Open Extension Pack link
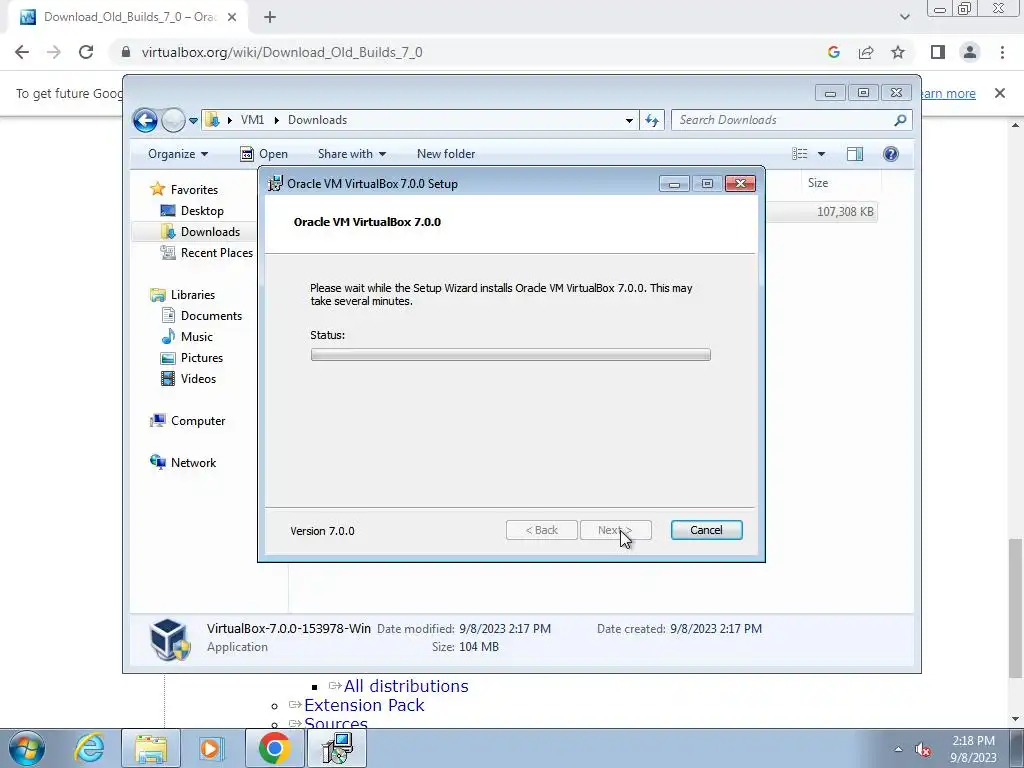Screen dimensions: 1024x768 tap(364, 705)
